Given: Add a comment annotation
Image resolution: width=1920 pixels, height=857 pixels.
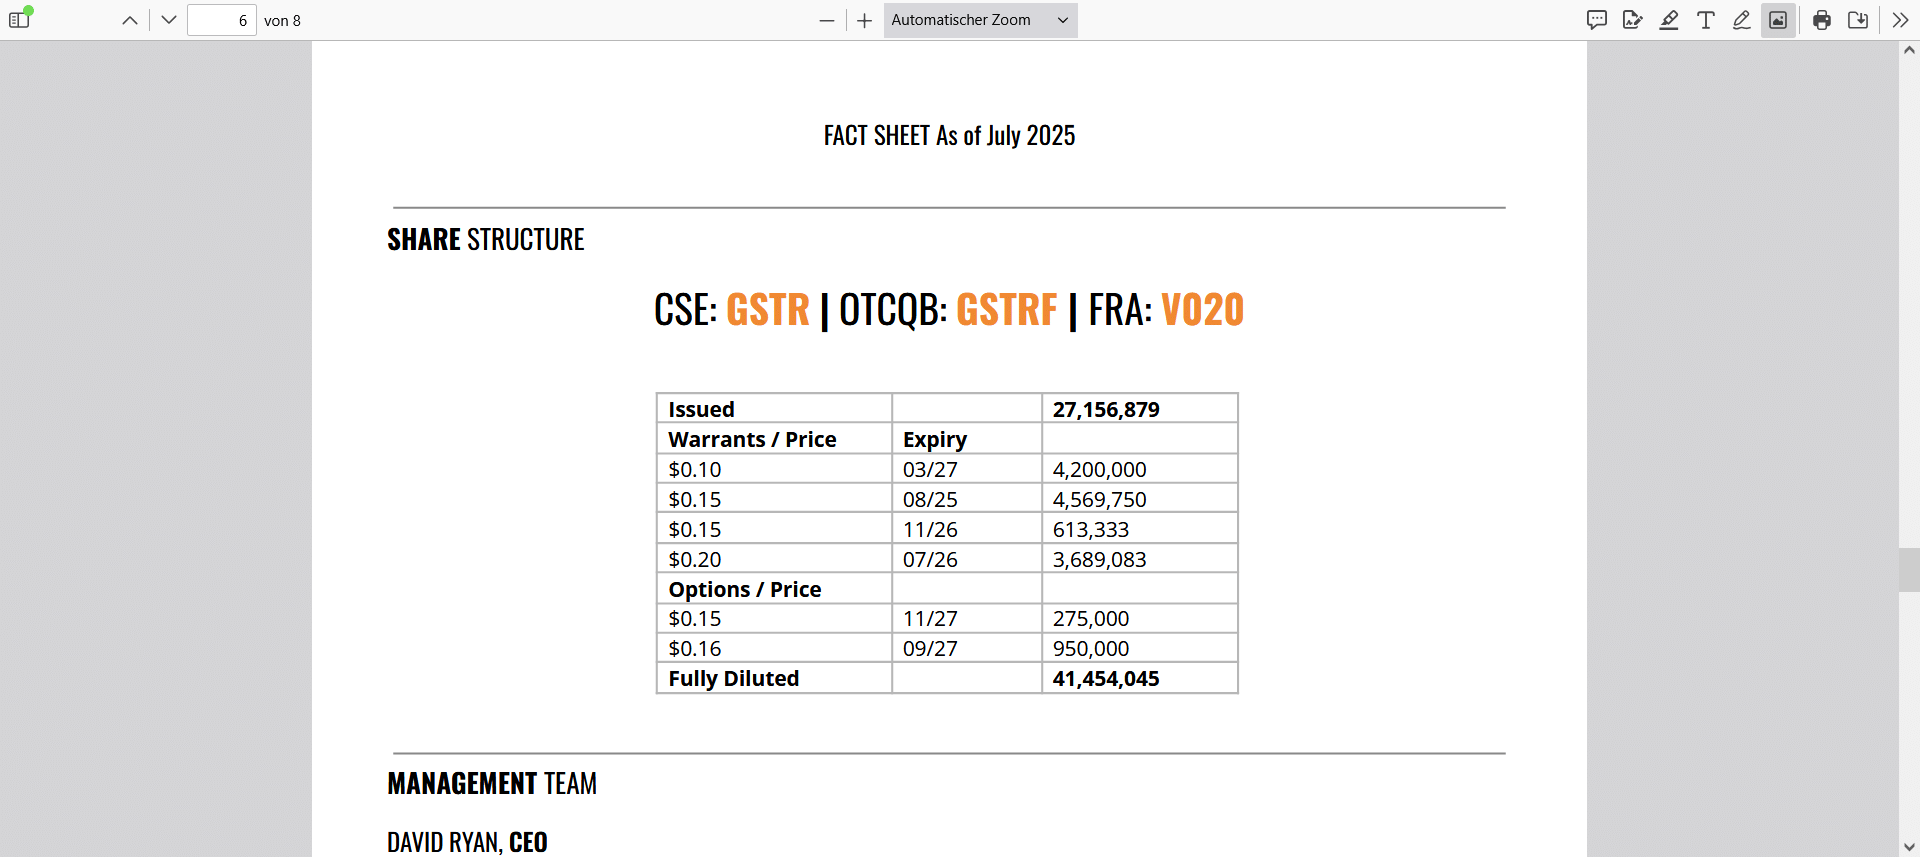Looking at the screenshot, I should [1597, 20].
